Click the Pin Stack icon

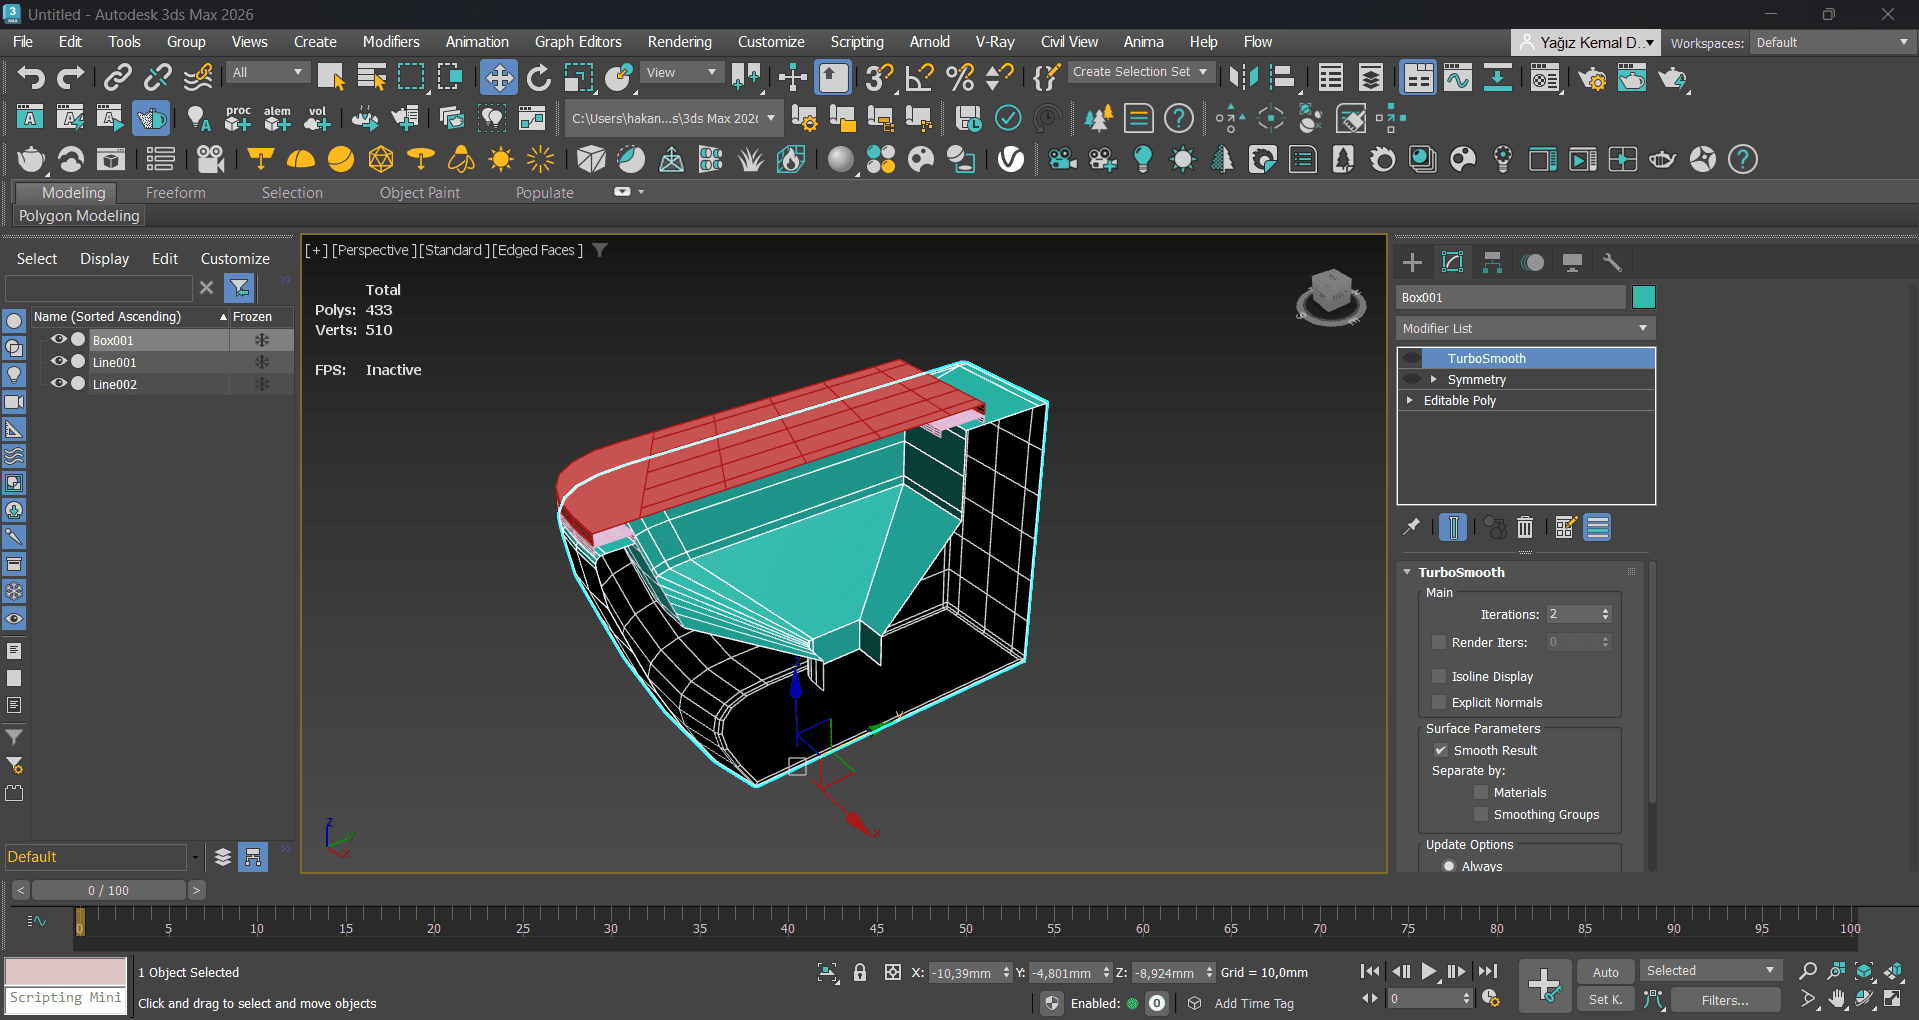pyautogui.click(x=1412, y=527)
